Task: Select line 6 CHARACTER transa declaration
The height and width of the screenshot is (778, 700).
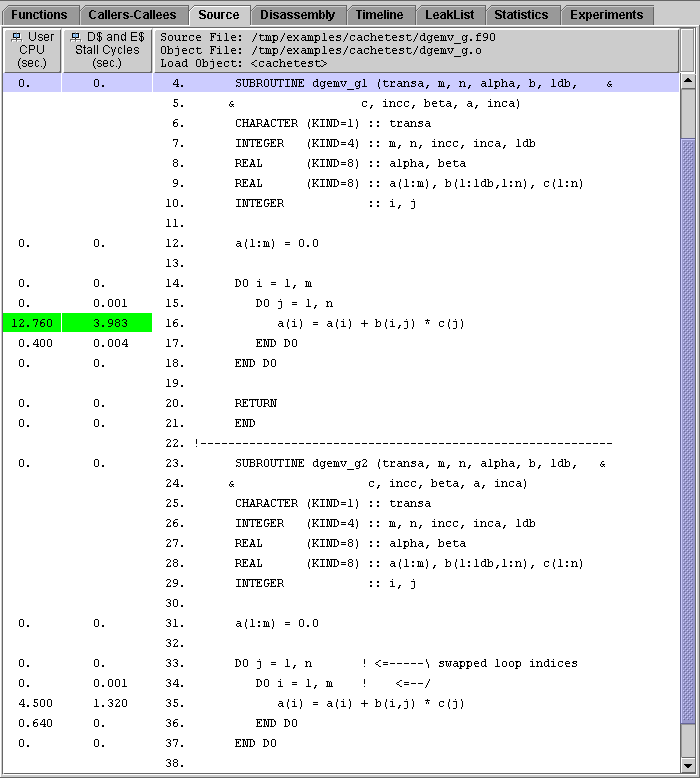Action: [333, 124]
